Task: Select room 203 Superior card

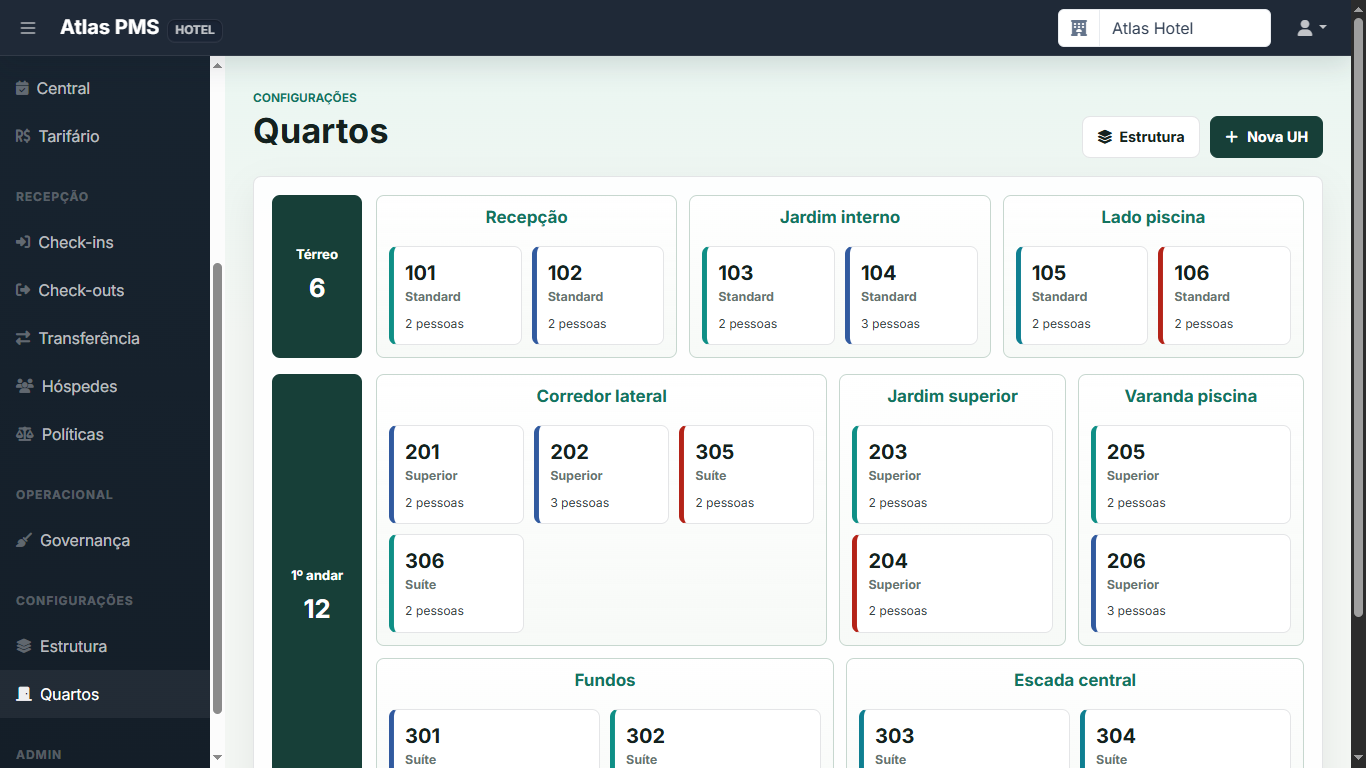Action: [952, 475]
